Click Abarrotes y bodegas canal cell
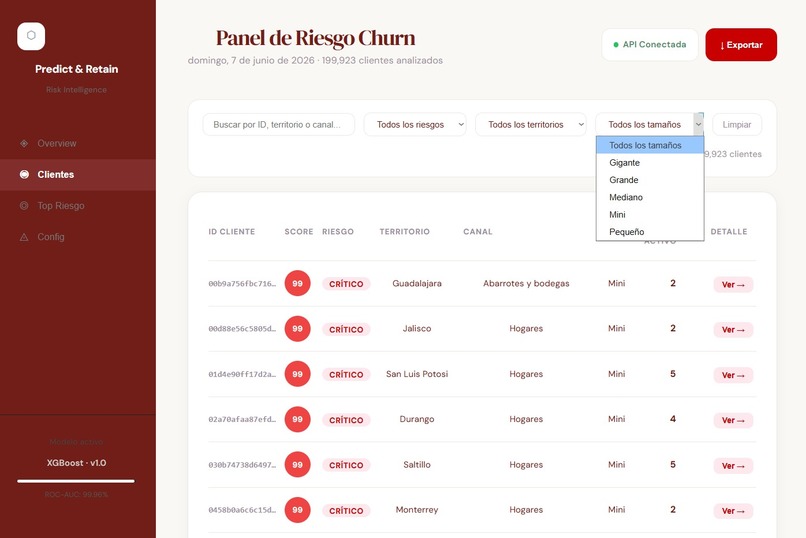806x538 pixels. pyautogui.click(x=526, y=284)
